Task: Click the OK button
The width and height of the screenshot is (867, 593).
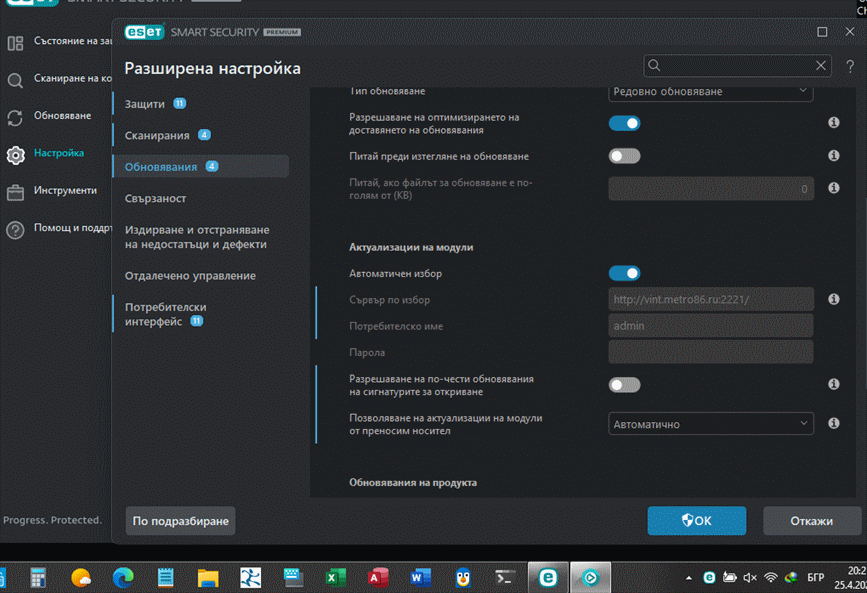Action: click(697, 521)
